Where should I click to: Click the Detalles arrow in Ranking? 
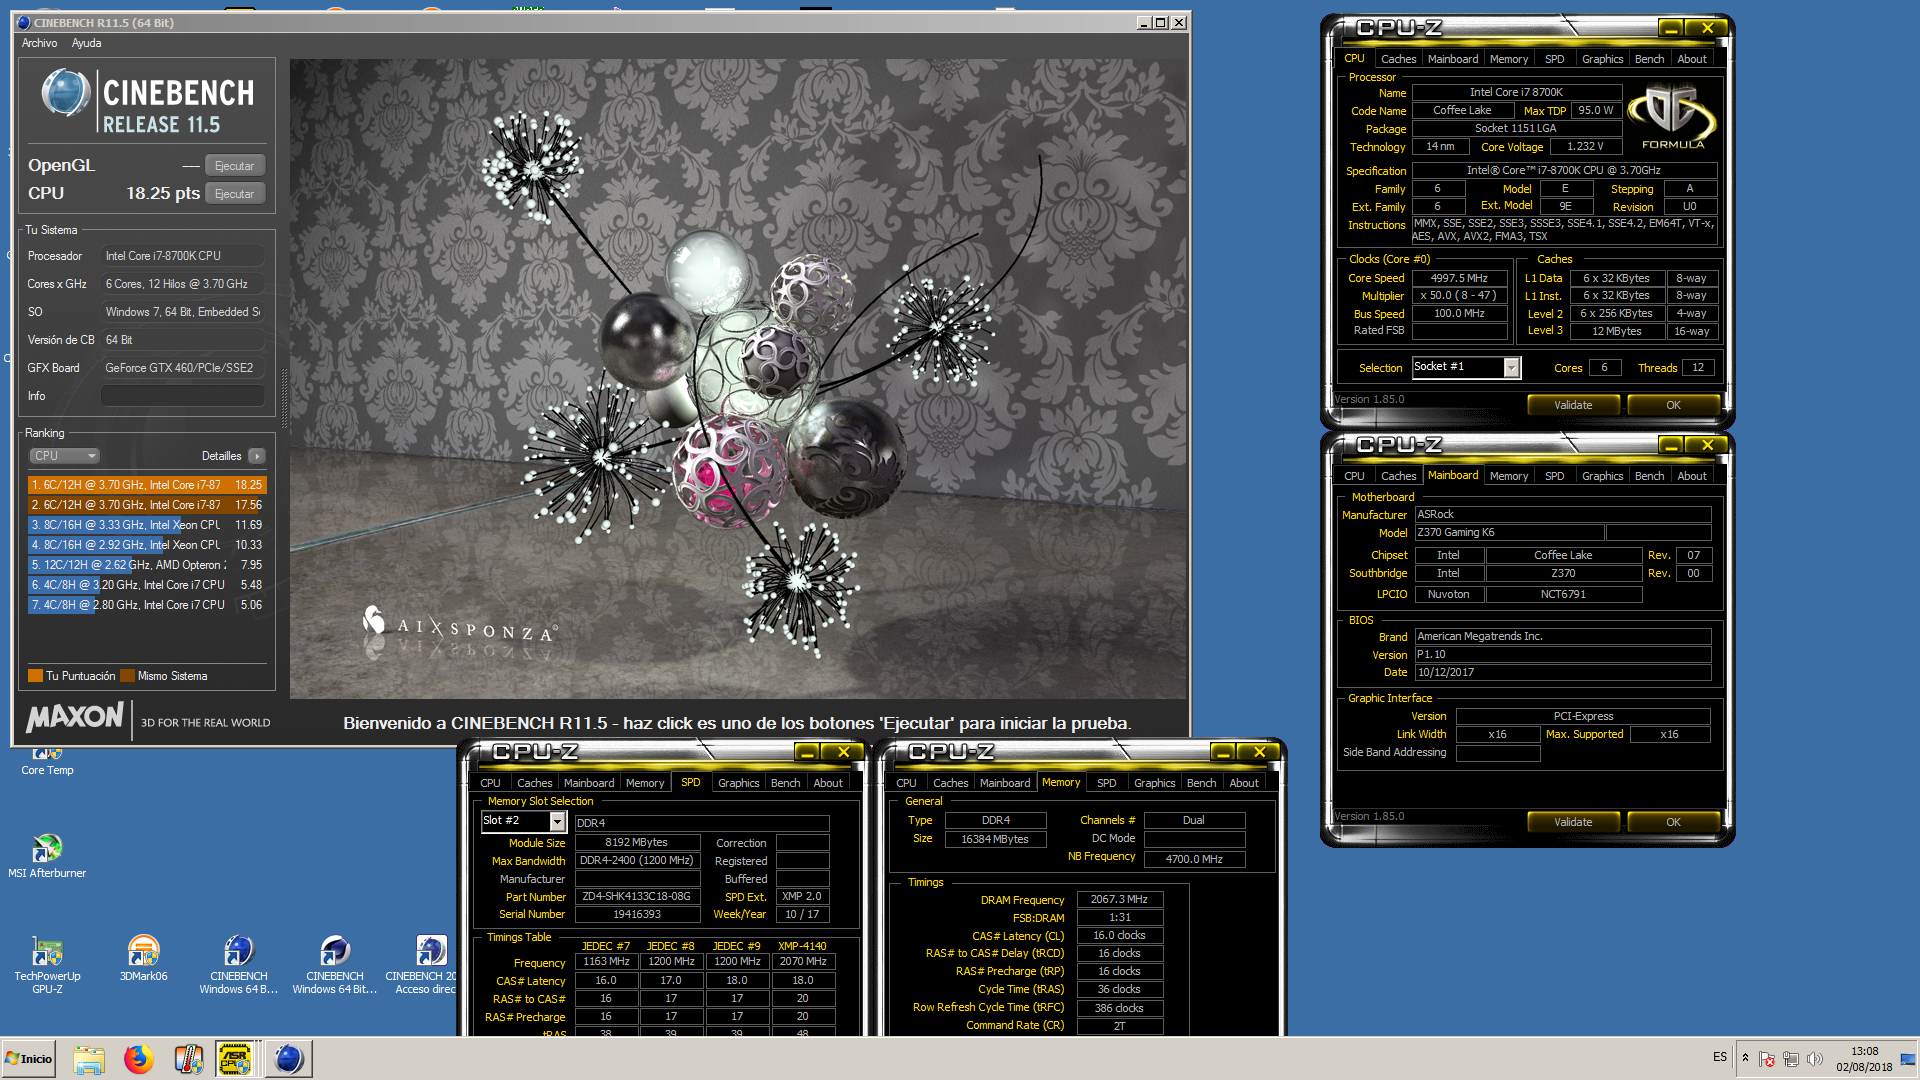click(257, 456)
